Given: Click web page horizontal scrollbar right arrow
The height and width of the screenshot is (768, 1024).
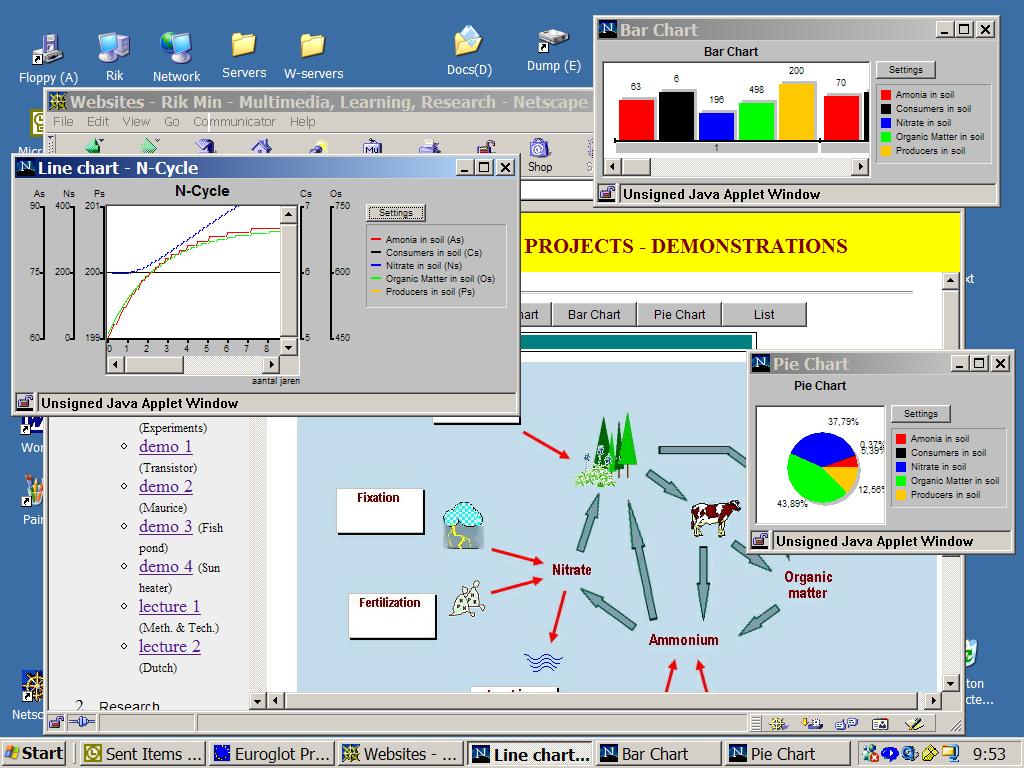Looking at the screenshot, I should coord(934,701).
